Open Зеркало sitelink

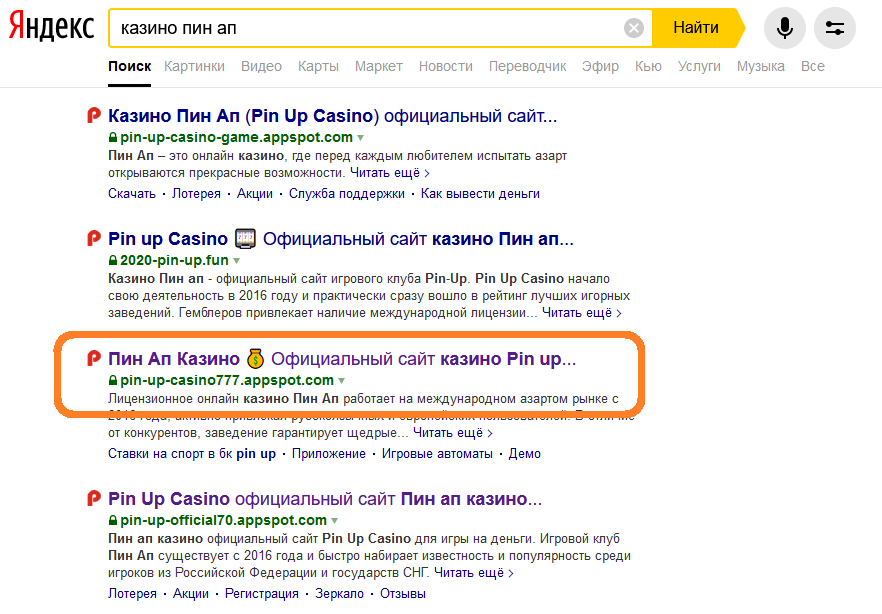pyautogui.click(x=339, y=594)
